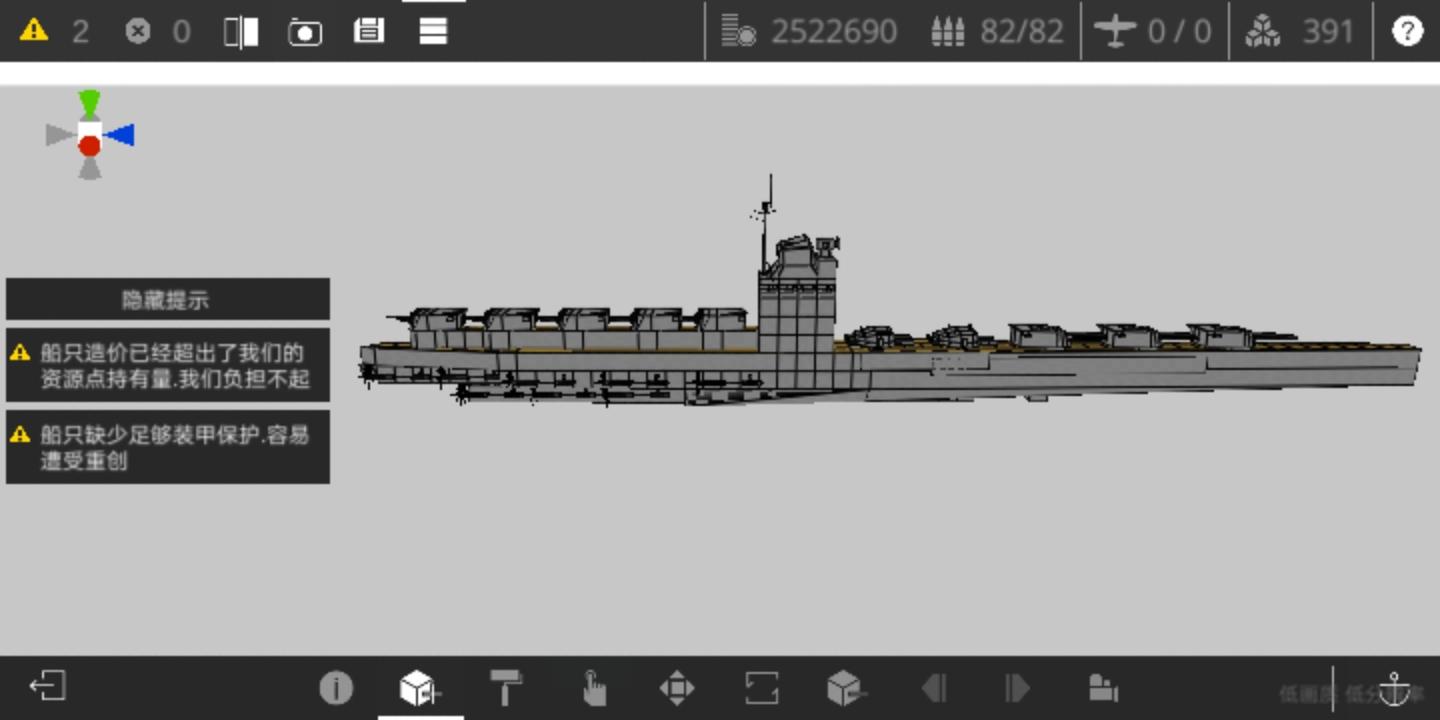Select the pointing hand pick tool
The width and height of the screenshot is (1440, 720).
pyautogui.click(x=593, y=688)
